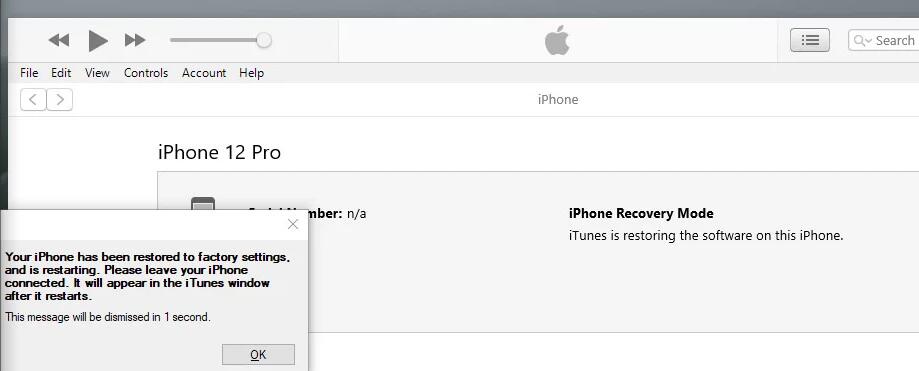Click into the Search field
919x371 pixels.
point(883,40)
